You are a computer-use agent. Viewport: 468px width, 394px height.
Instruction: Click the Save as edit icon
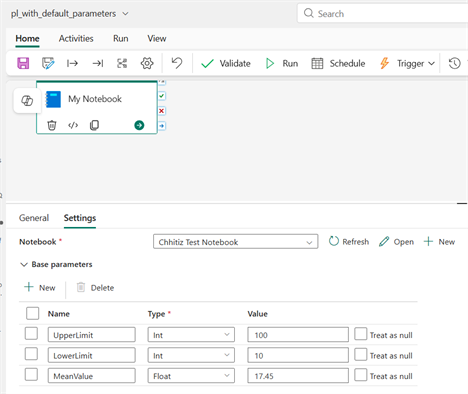point(48,63)
